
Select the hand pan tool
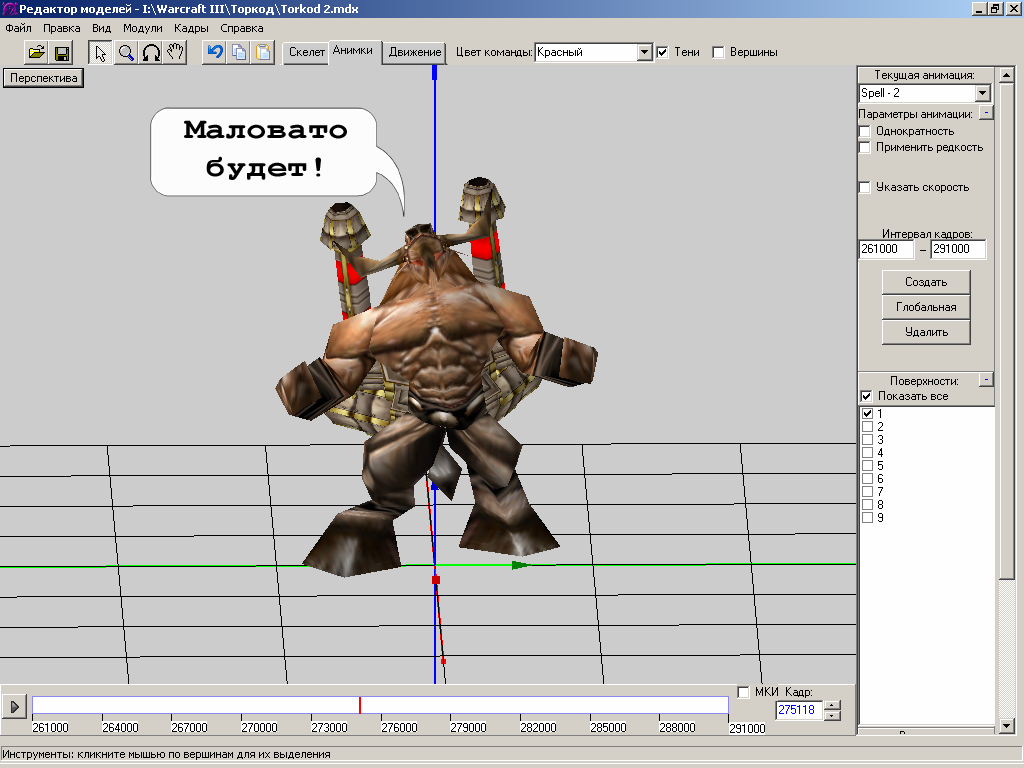(x=176, y=53)
